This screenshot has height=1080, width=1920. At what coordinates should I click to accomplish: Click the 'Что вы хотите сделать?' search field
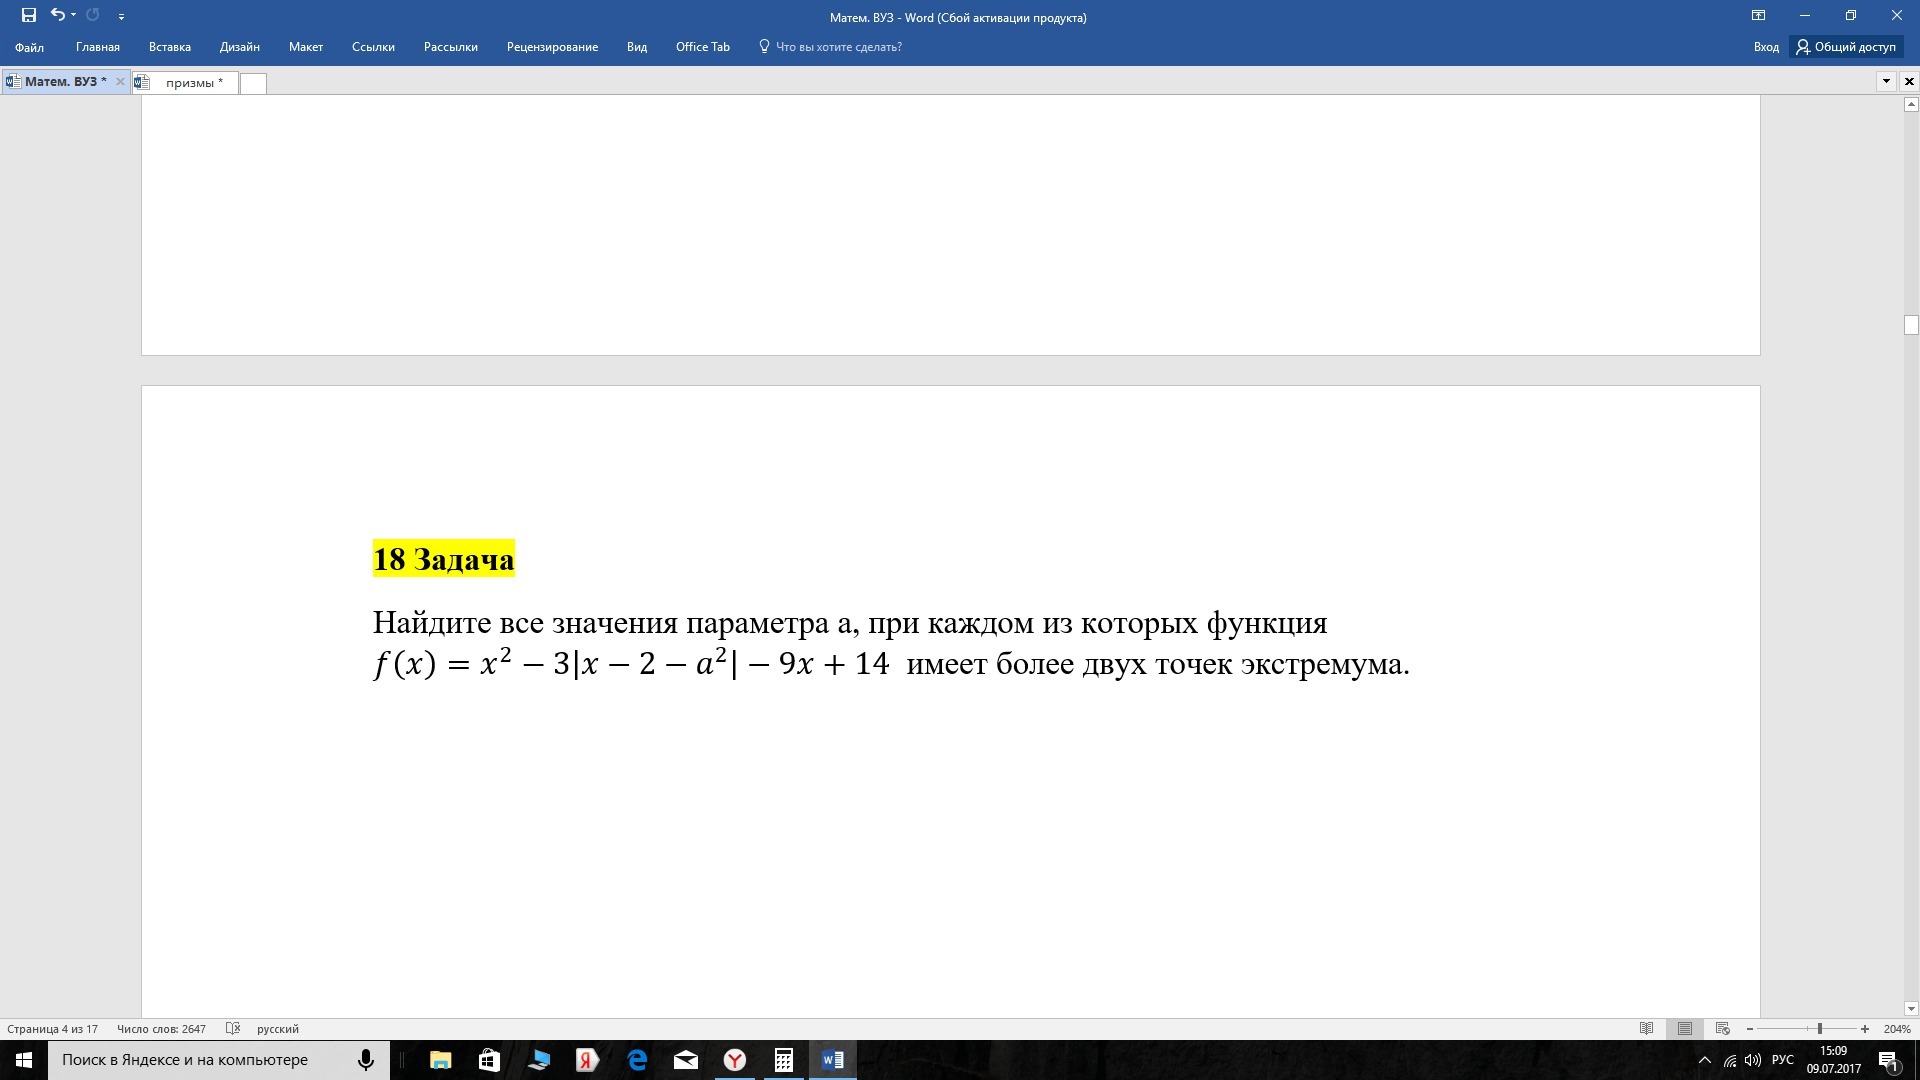pyautogui.click(x=838, y=47)
